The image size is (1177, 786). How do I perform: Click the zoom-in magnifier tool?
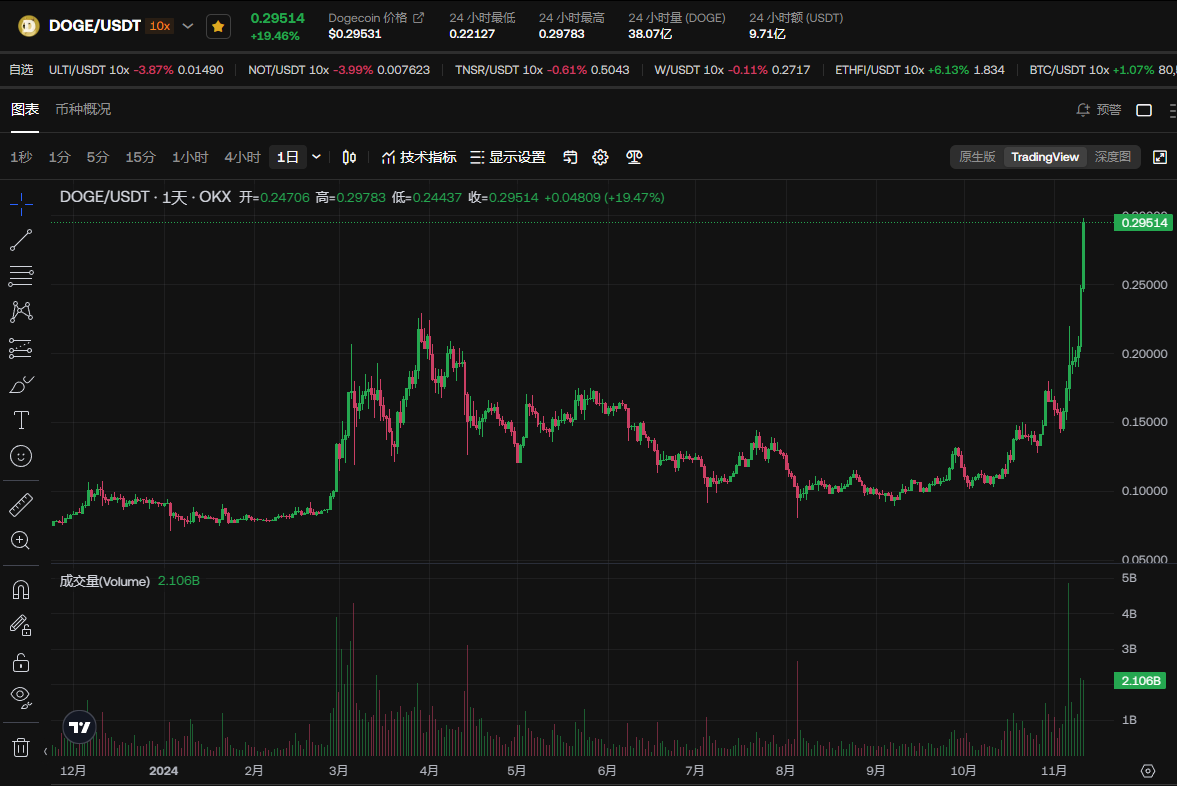click(x=21, y=541)
